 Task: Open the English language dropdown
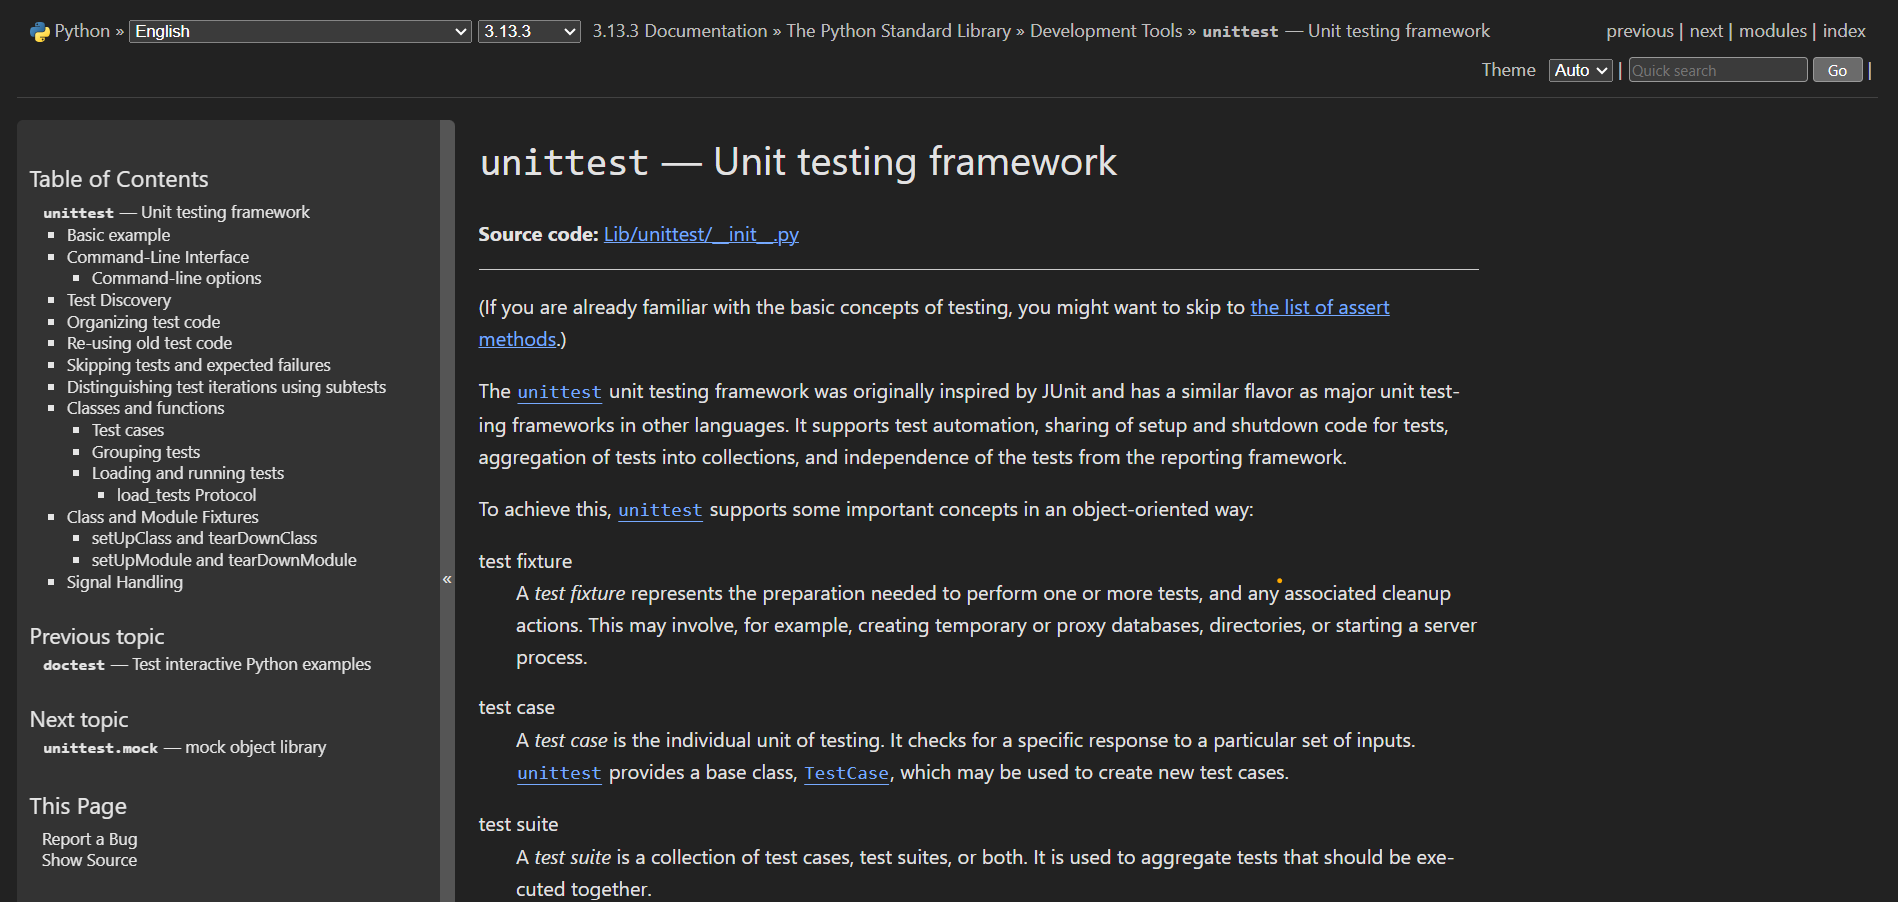click(x=299, y=31)
